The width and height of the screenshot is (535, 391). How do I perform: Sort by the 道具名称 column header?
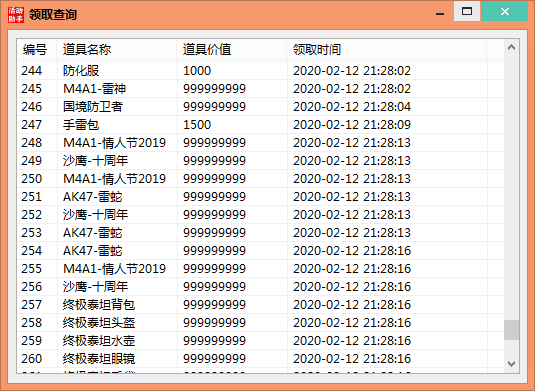[x=116, y=49]
